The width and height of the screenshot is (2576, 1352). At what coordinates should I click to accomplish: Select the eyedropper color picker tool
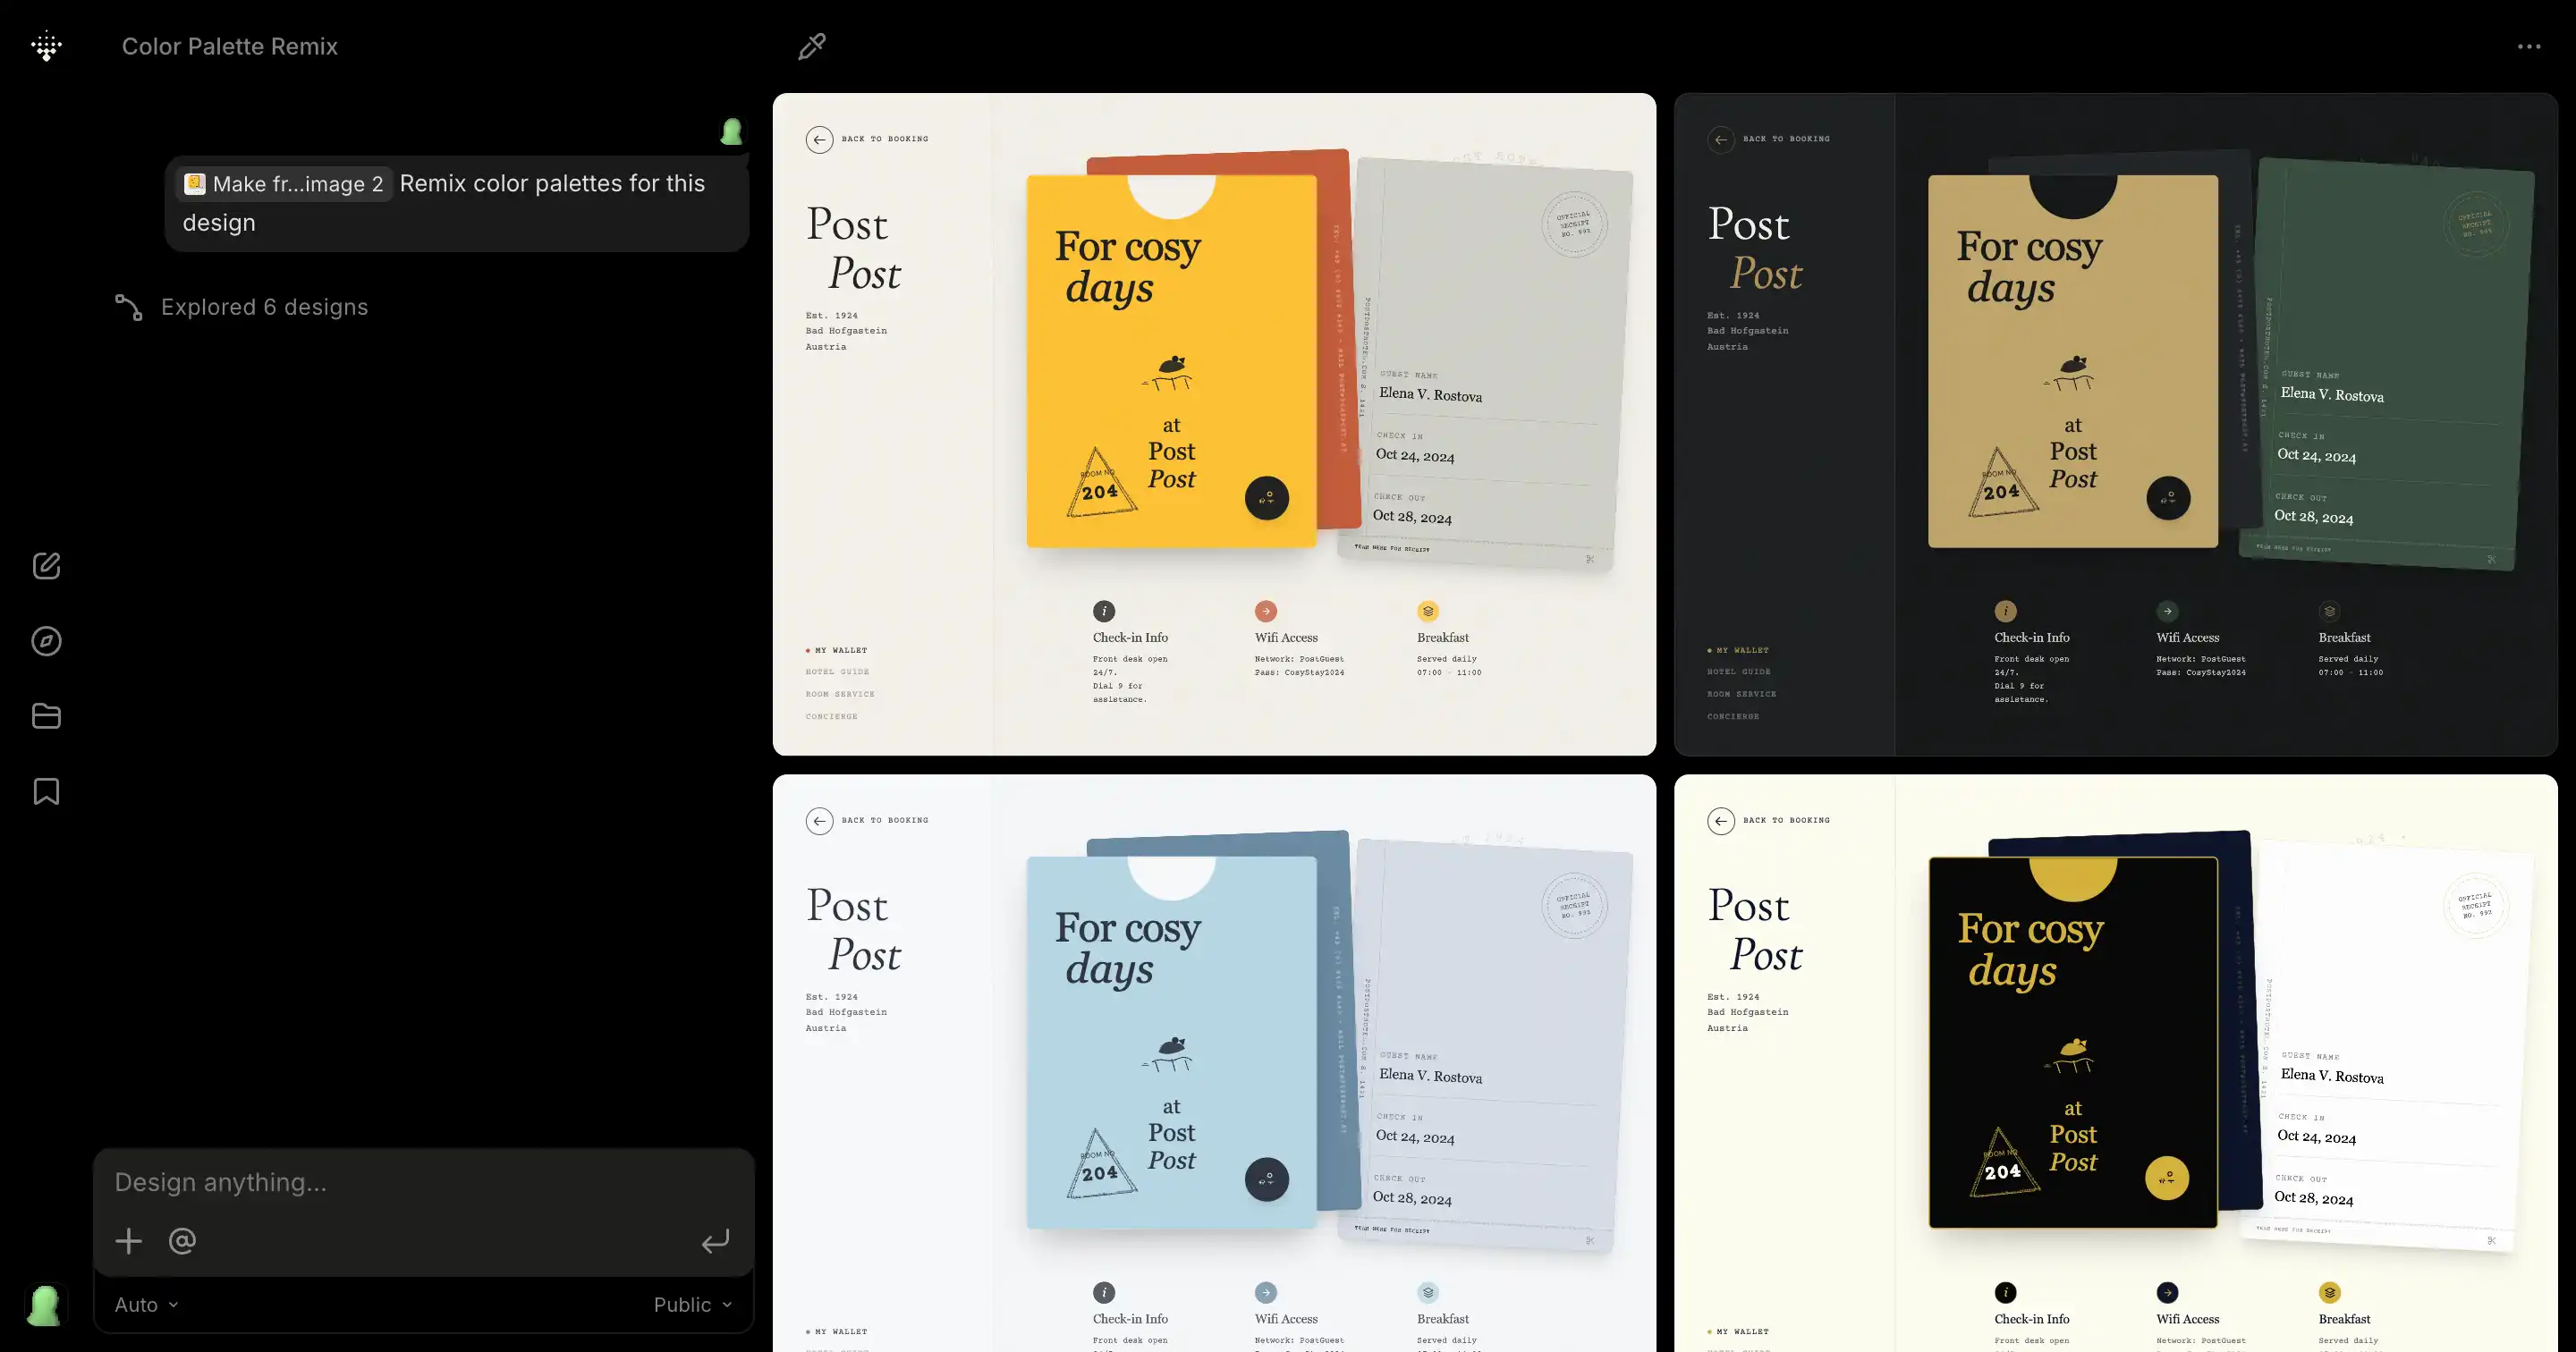click(x=812, y=46)
